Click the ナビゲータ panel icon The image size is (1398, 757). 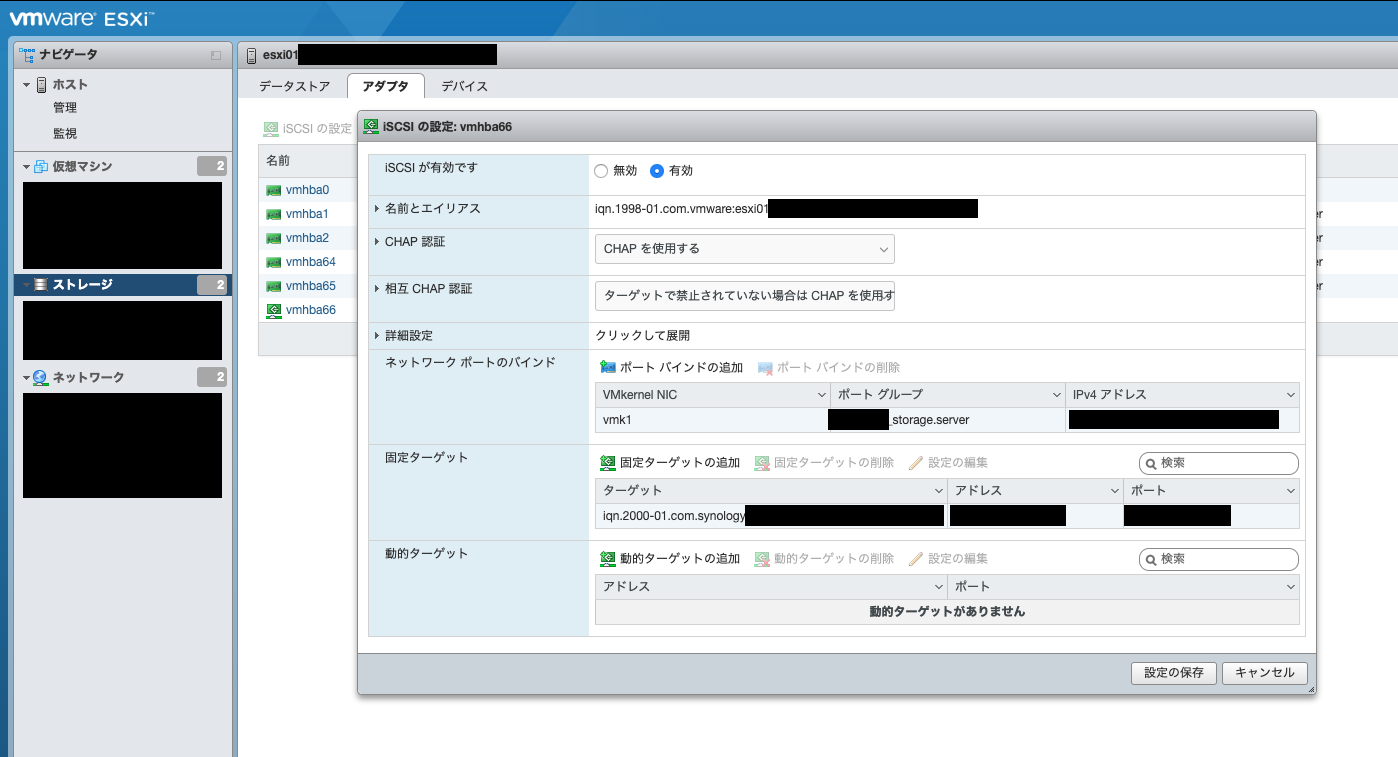coord(27,55)
